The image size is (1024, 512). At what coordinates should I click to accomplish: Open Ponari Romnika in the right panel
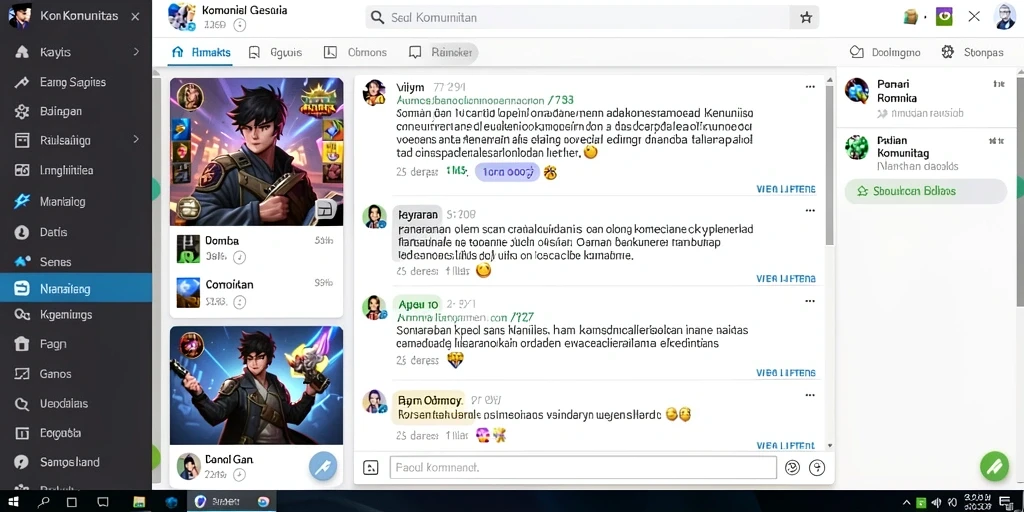click(926, 98)
